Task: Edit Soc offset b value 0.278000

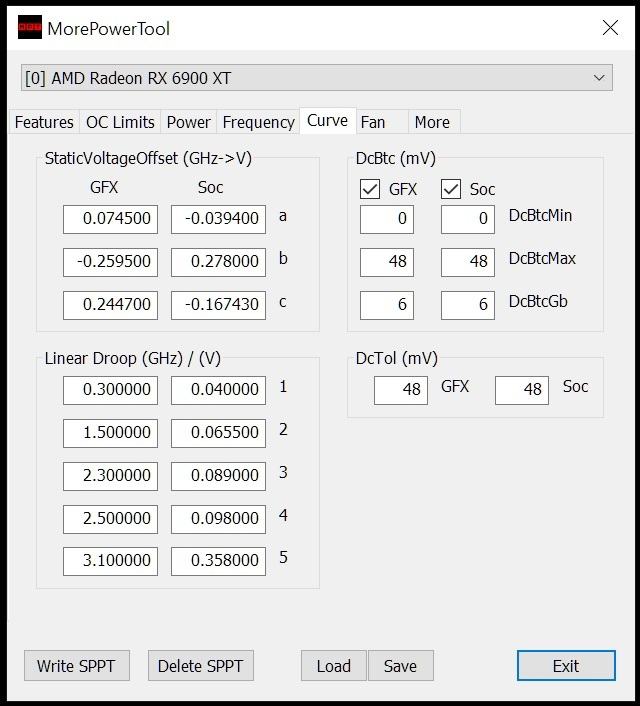Action: click(x=218, y=262)
